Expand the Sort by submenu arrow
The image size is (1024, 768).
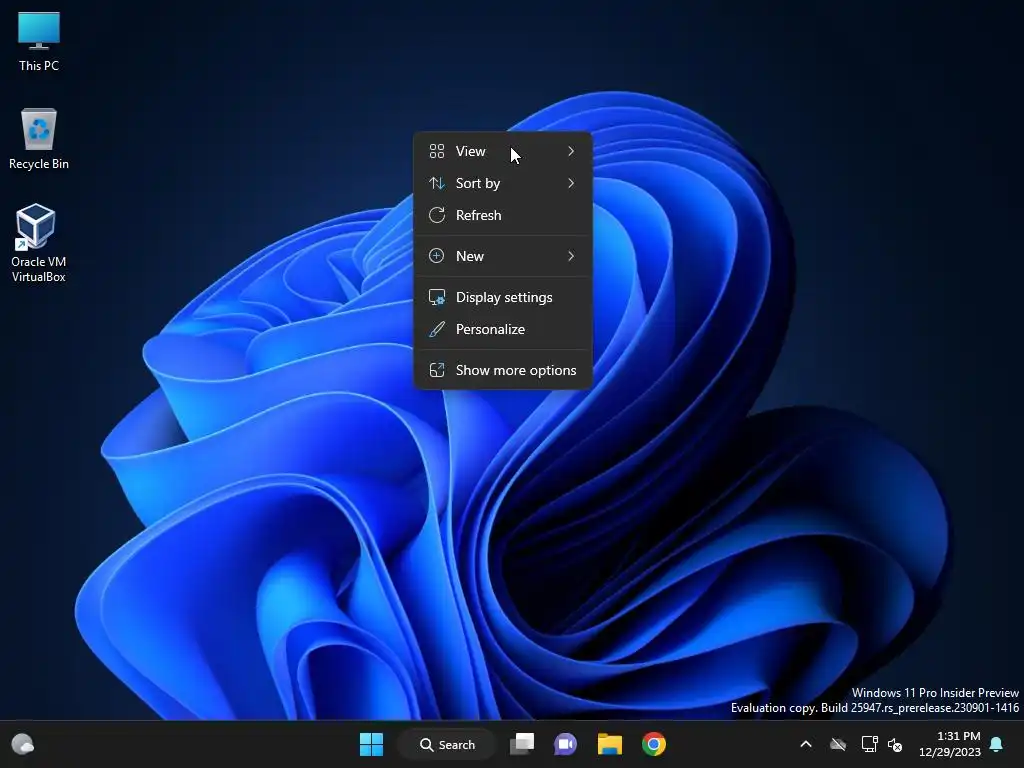coord(571,184)
